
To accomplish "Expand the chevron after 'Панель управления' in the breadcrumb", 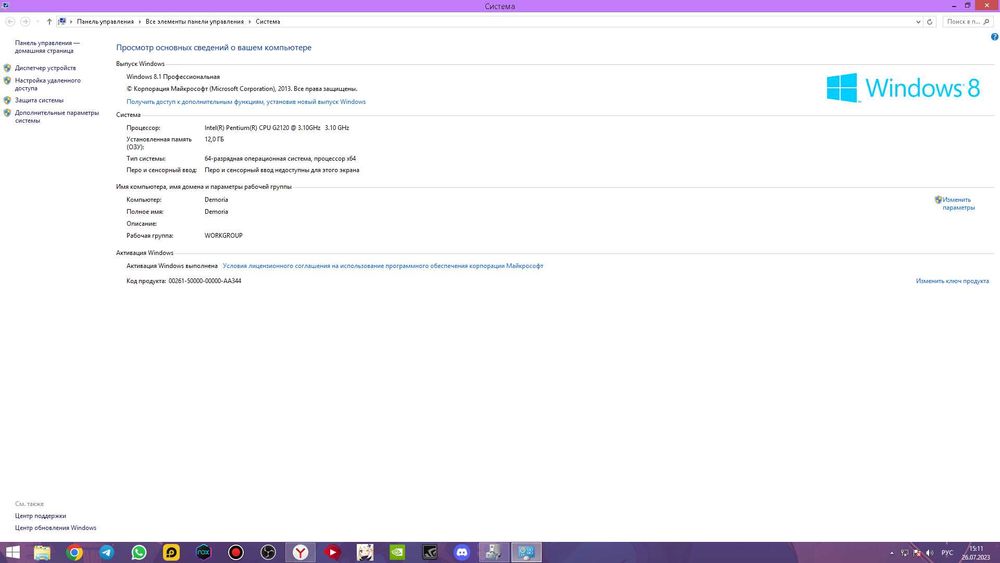I will (x=140, y=22).
